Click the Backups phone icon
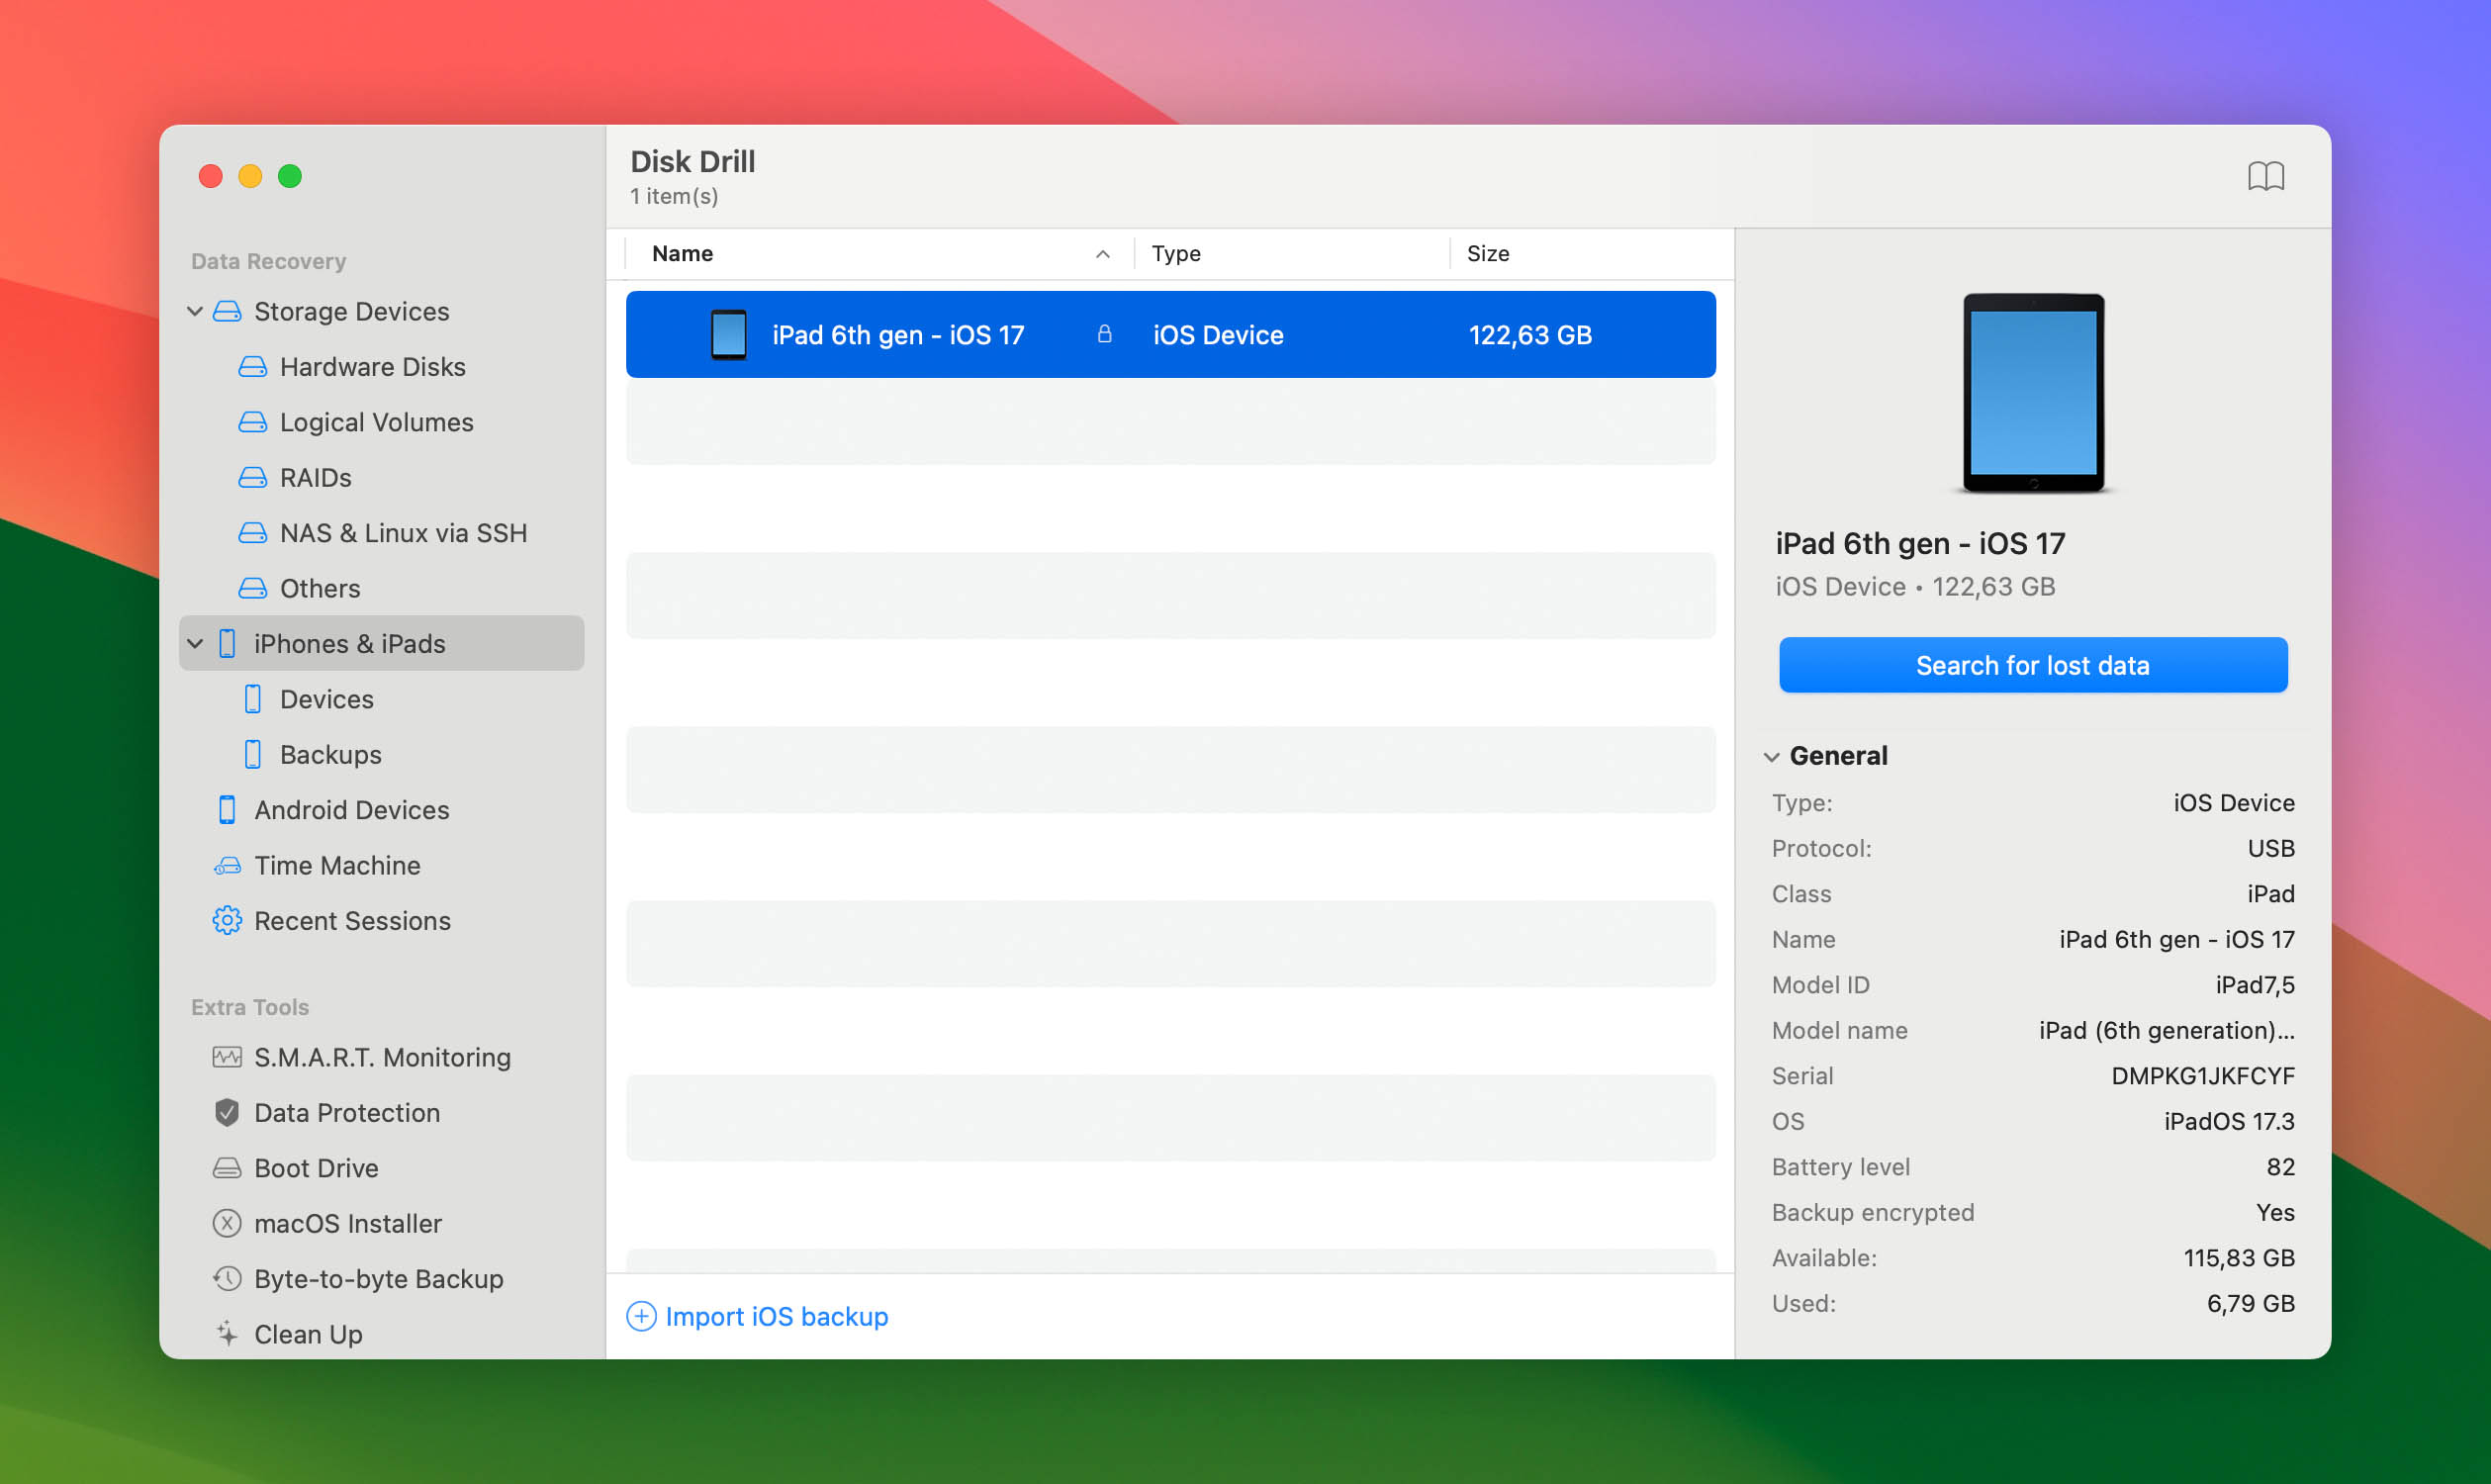2491x1484 pixels. [x=253, y=754]
